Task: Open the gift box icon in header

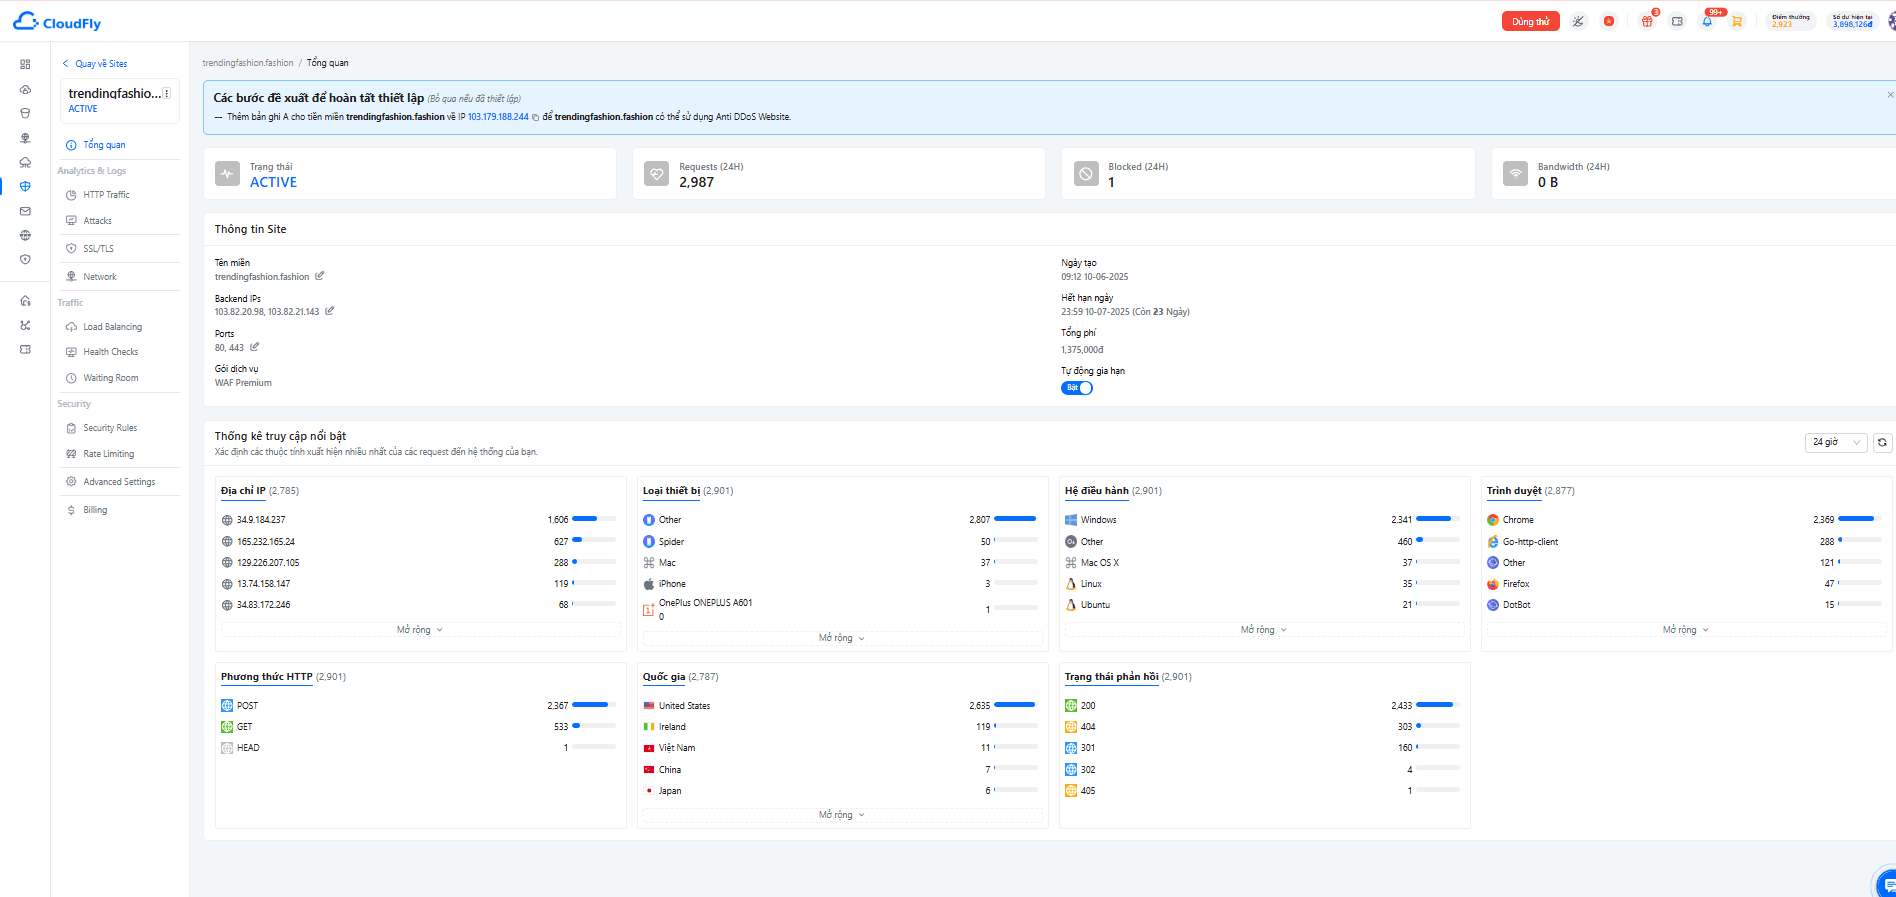Action: [x=1647, y=21]
